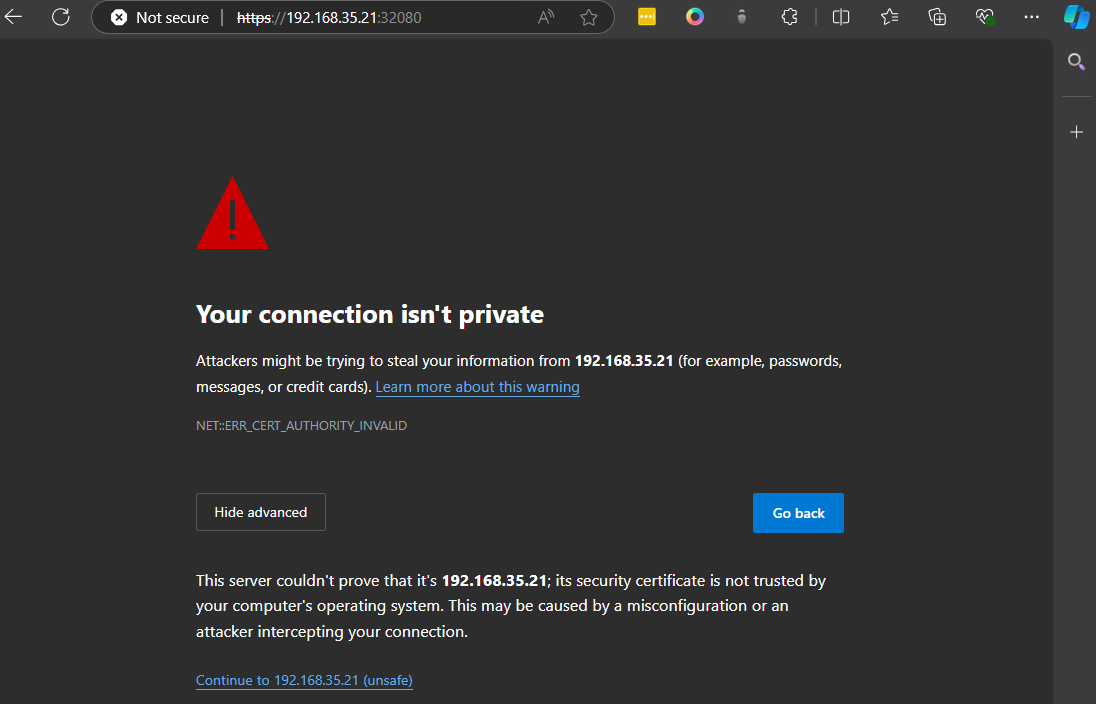This screenshot has width=1096, height=704.
Task: Open sidebar search icon
Action: pos(1076,62)
